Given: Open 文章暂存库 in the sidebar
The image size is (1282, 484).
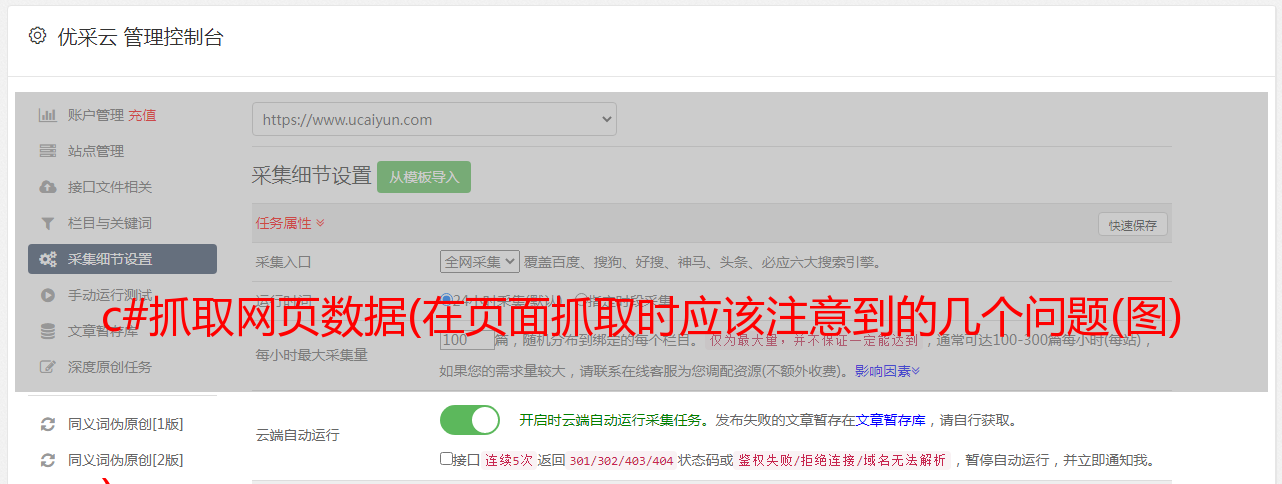Looking at the screenshot, I should click(x=103, y=331).
